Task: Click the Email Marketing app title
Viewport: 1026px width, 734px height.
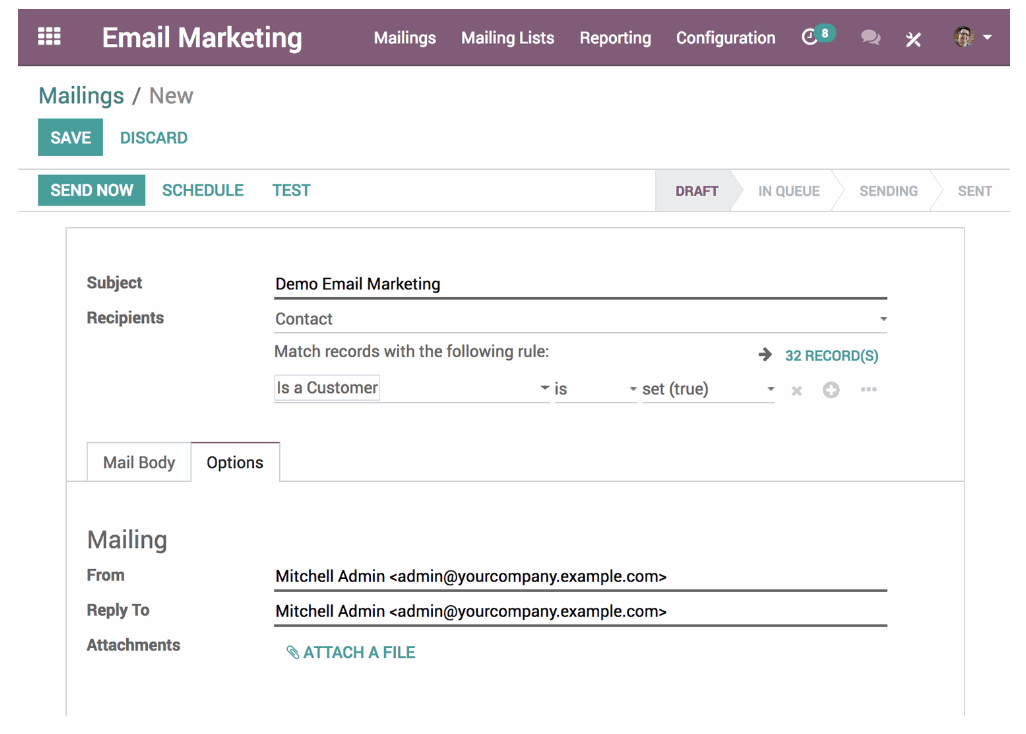Action: tap(202, 37)
